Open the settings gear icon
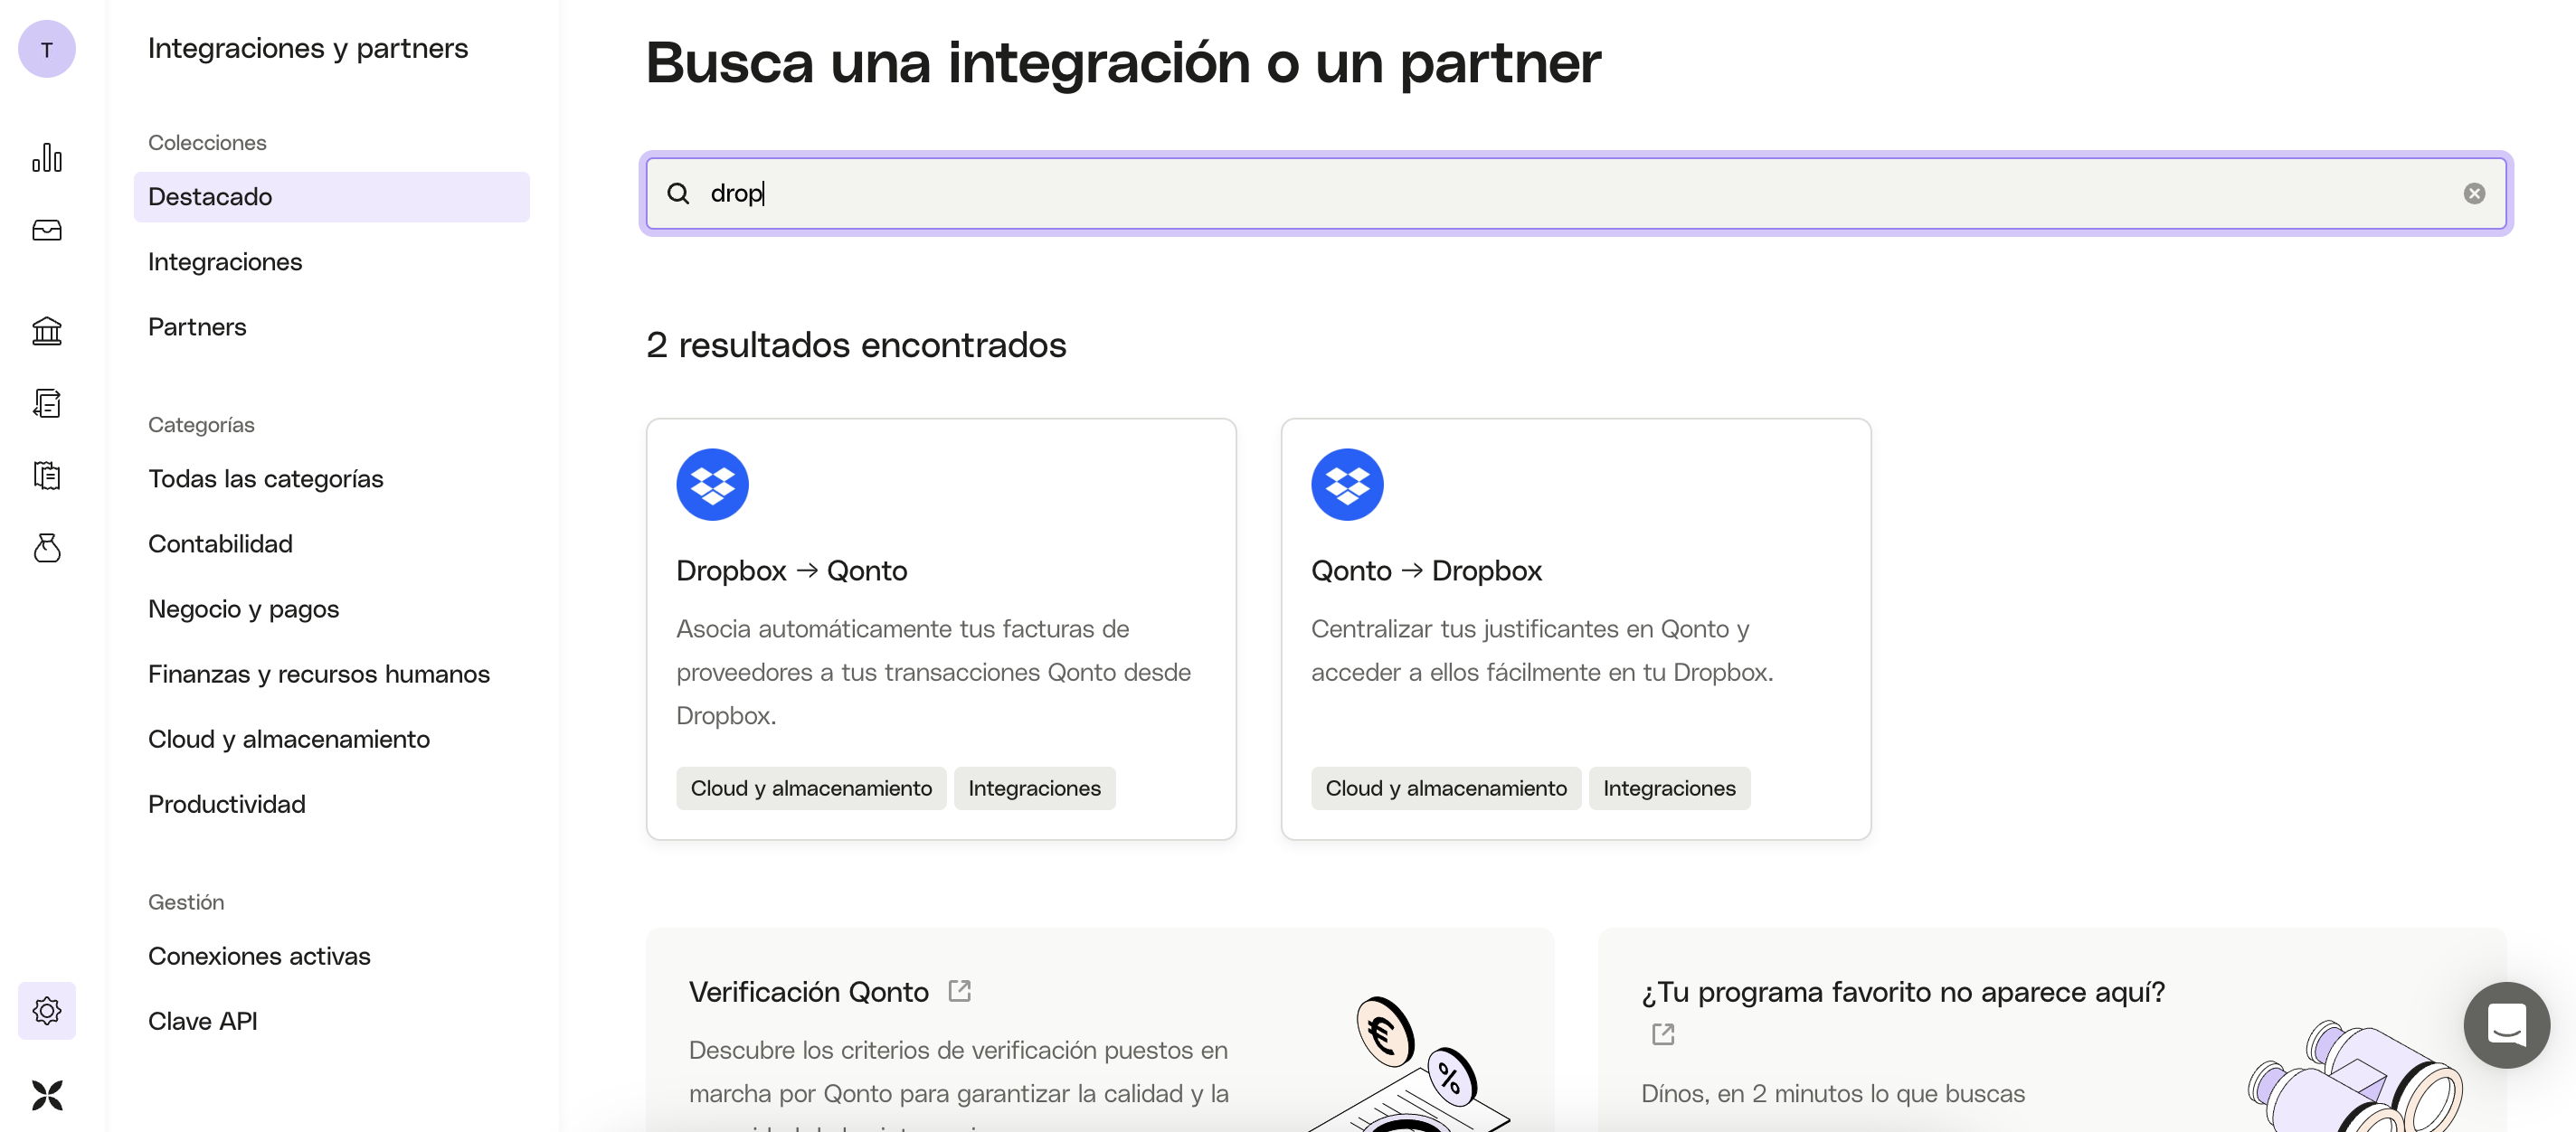The height and width of the screenshot is (1132, 2576). [x=47, y=1010]
